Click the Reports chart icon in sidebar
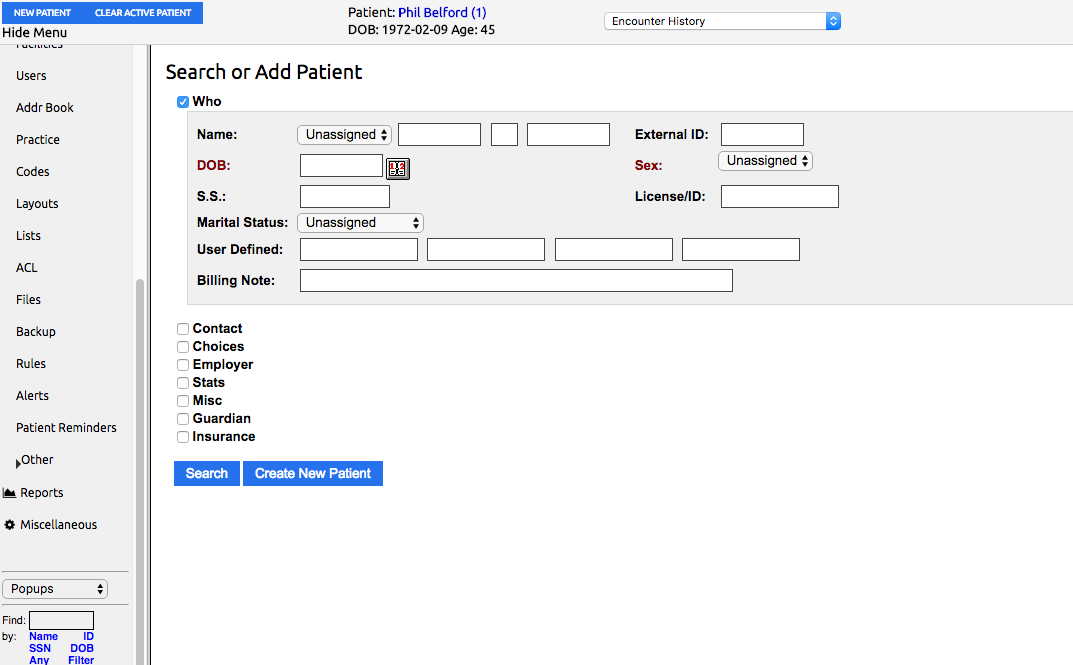The image size is (1073, 665). 9,493
